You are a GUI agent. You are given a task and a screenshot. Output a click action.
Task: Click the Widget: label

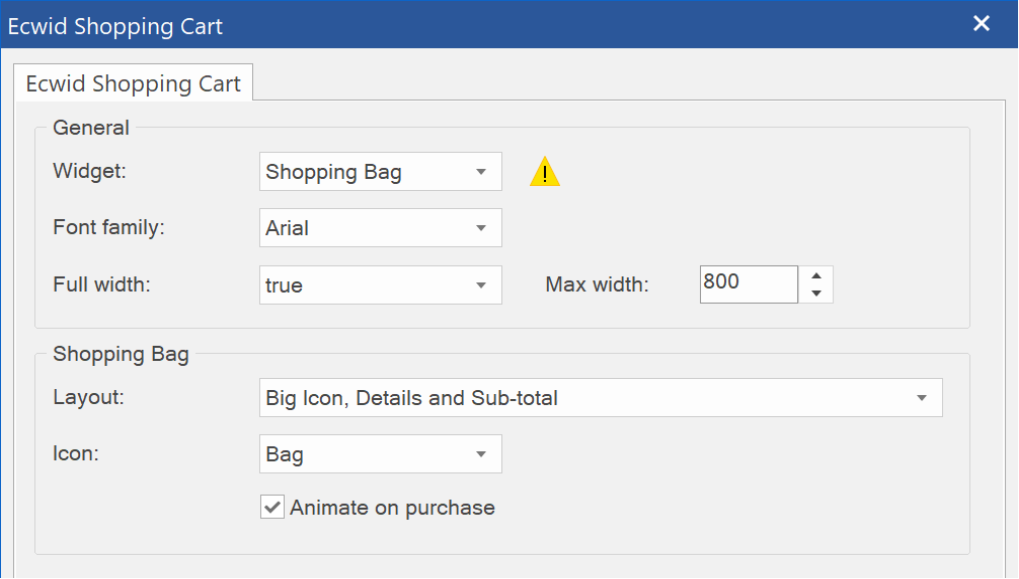click(90, 171)
